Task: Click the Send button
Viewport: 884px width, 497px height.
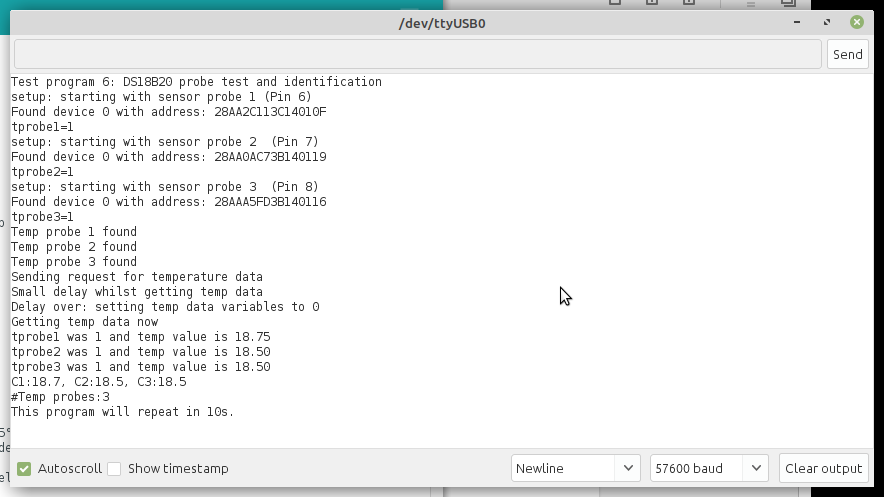Action: 847,54
